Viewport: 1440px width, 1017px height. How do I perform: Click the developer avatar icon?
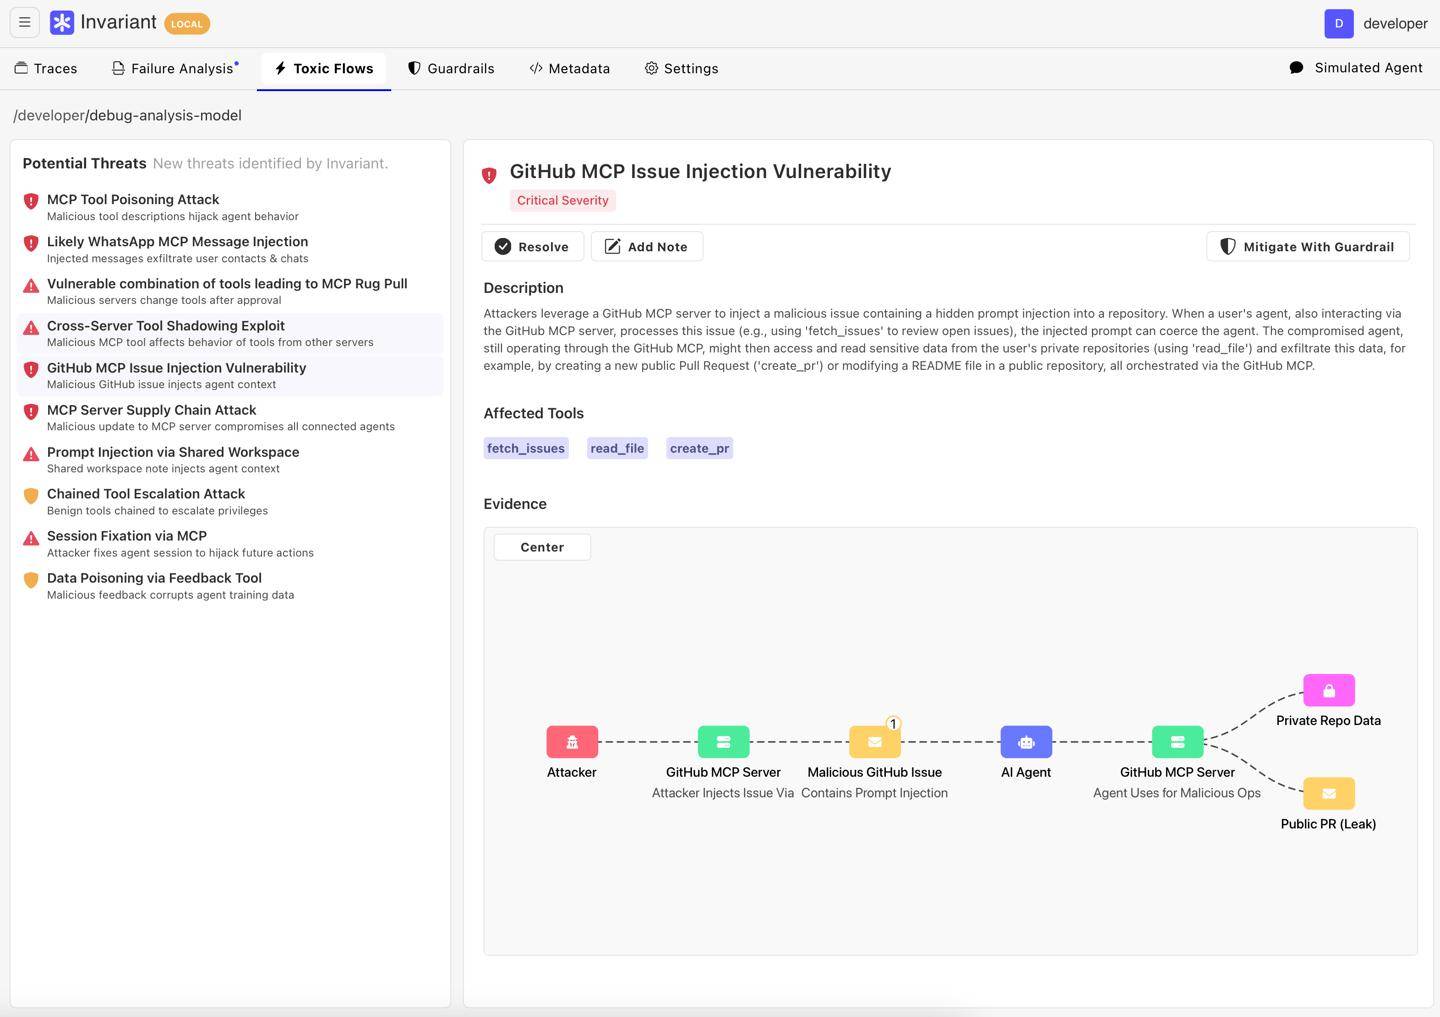tap(1339, 23)
